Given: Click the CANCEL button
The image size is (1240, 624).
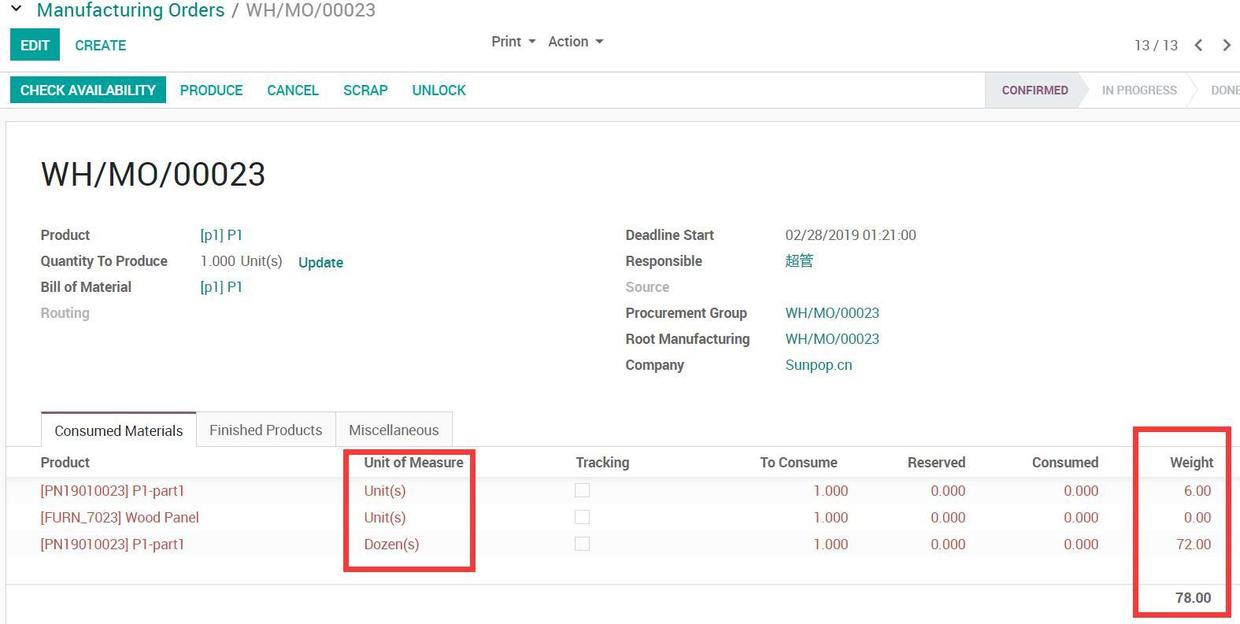Looking at the screenshot, I should (x=293, y=90).
